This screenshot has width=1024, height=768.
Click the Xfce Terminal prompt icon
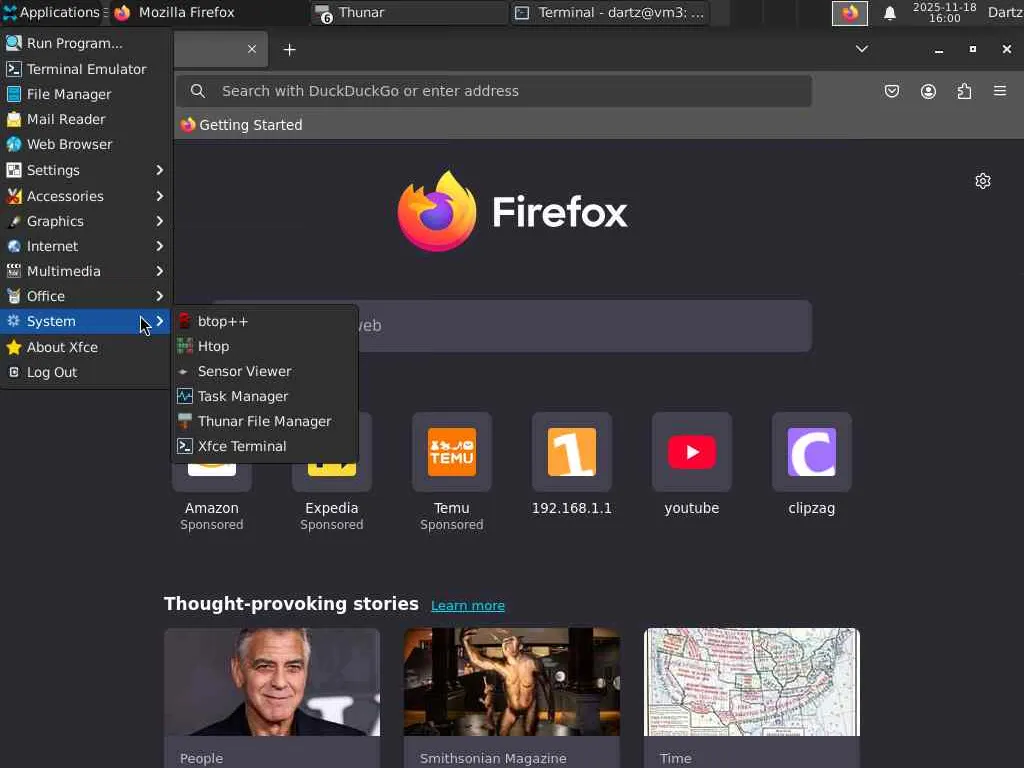pyautogui.click(x=185, y=446)
